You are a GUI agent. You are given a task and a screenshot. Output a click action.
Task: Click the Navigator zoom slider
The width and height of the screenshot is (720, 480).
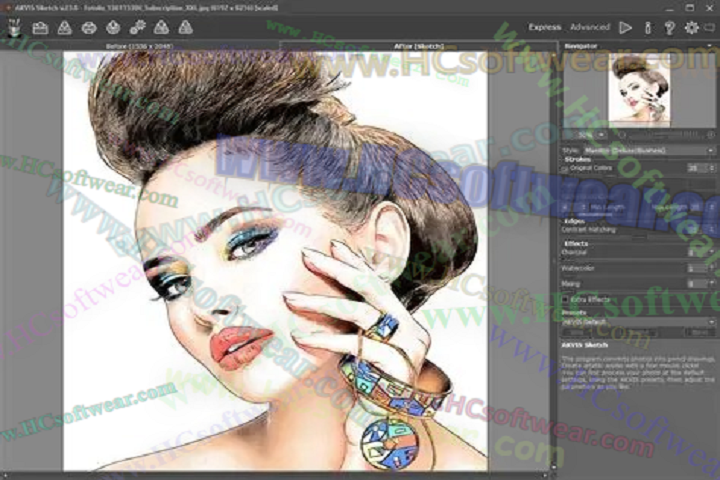pos(666,135)
